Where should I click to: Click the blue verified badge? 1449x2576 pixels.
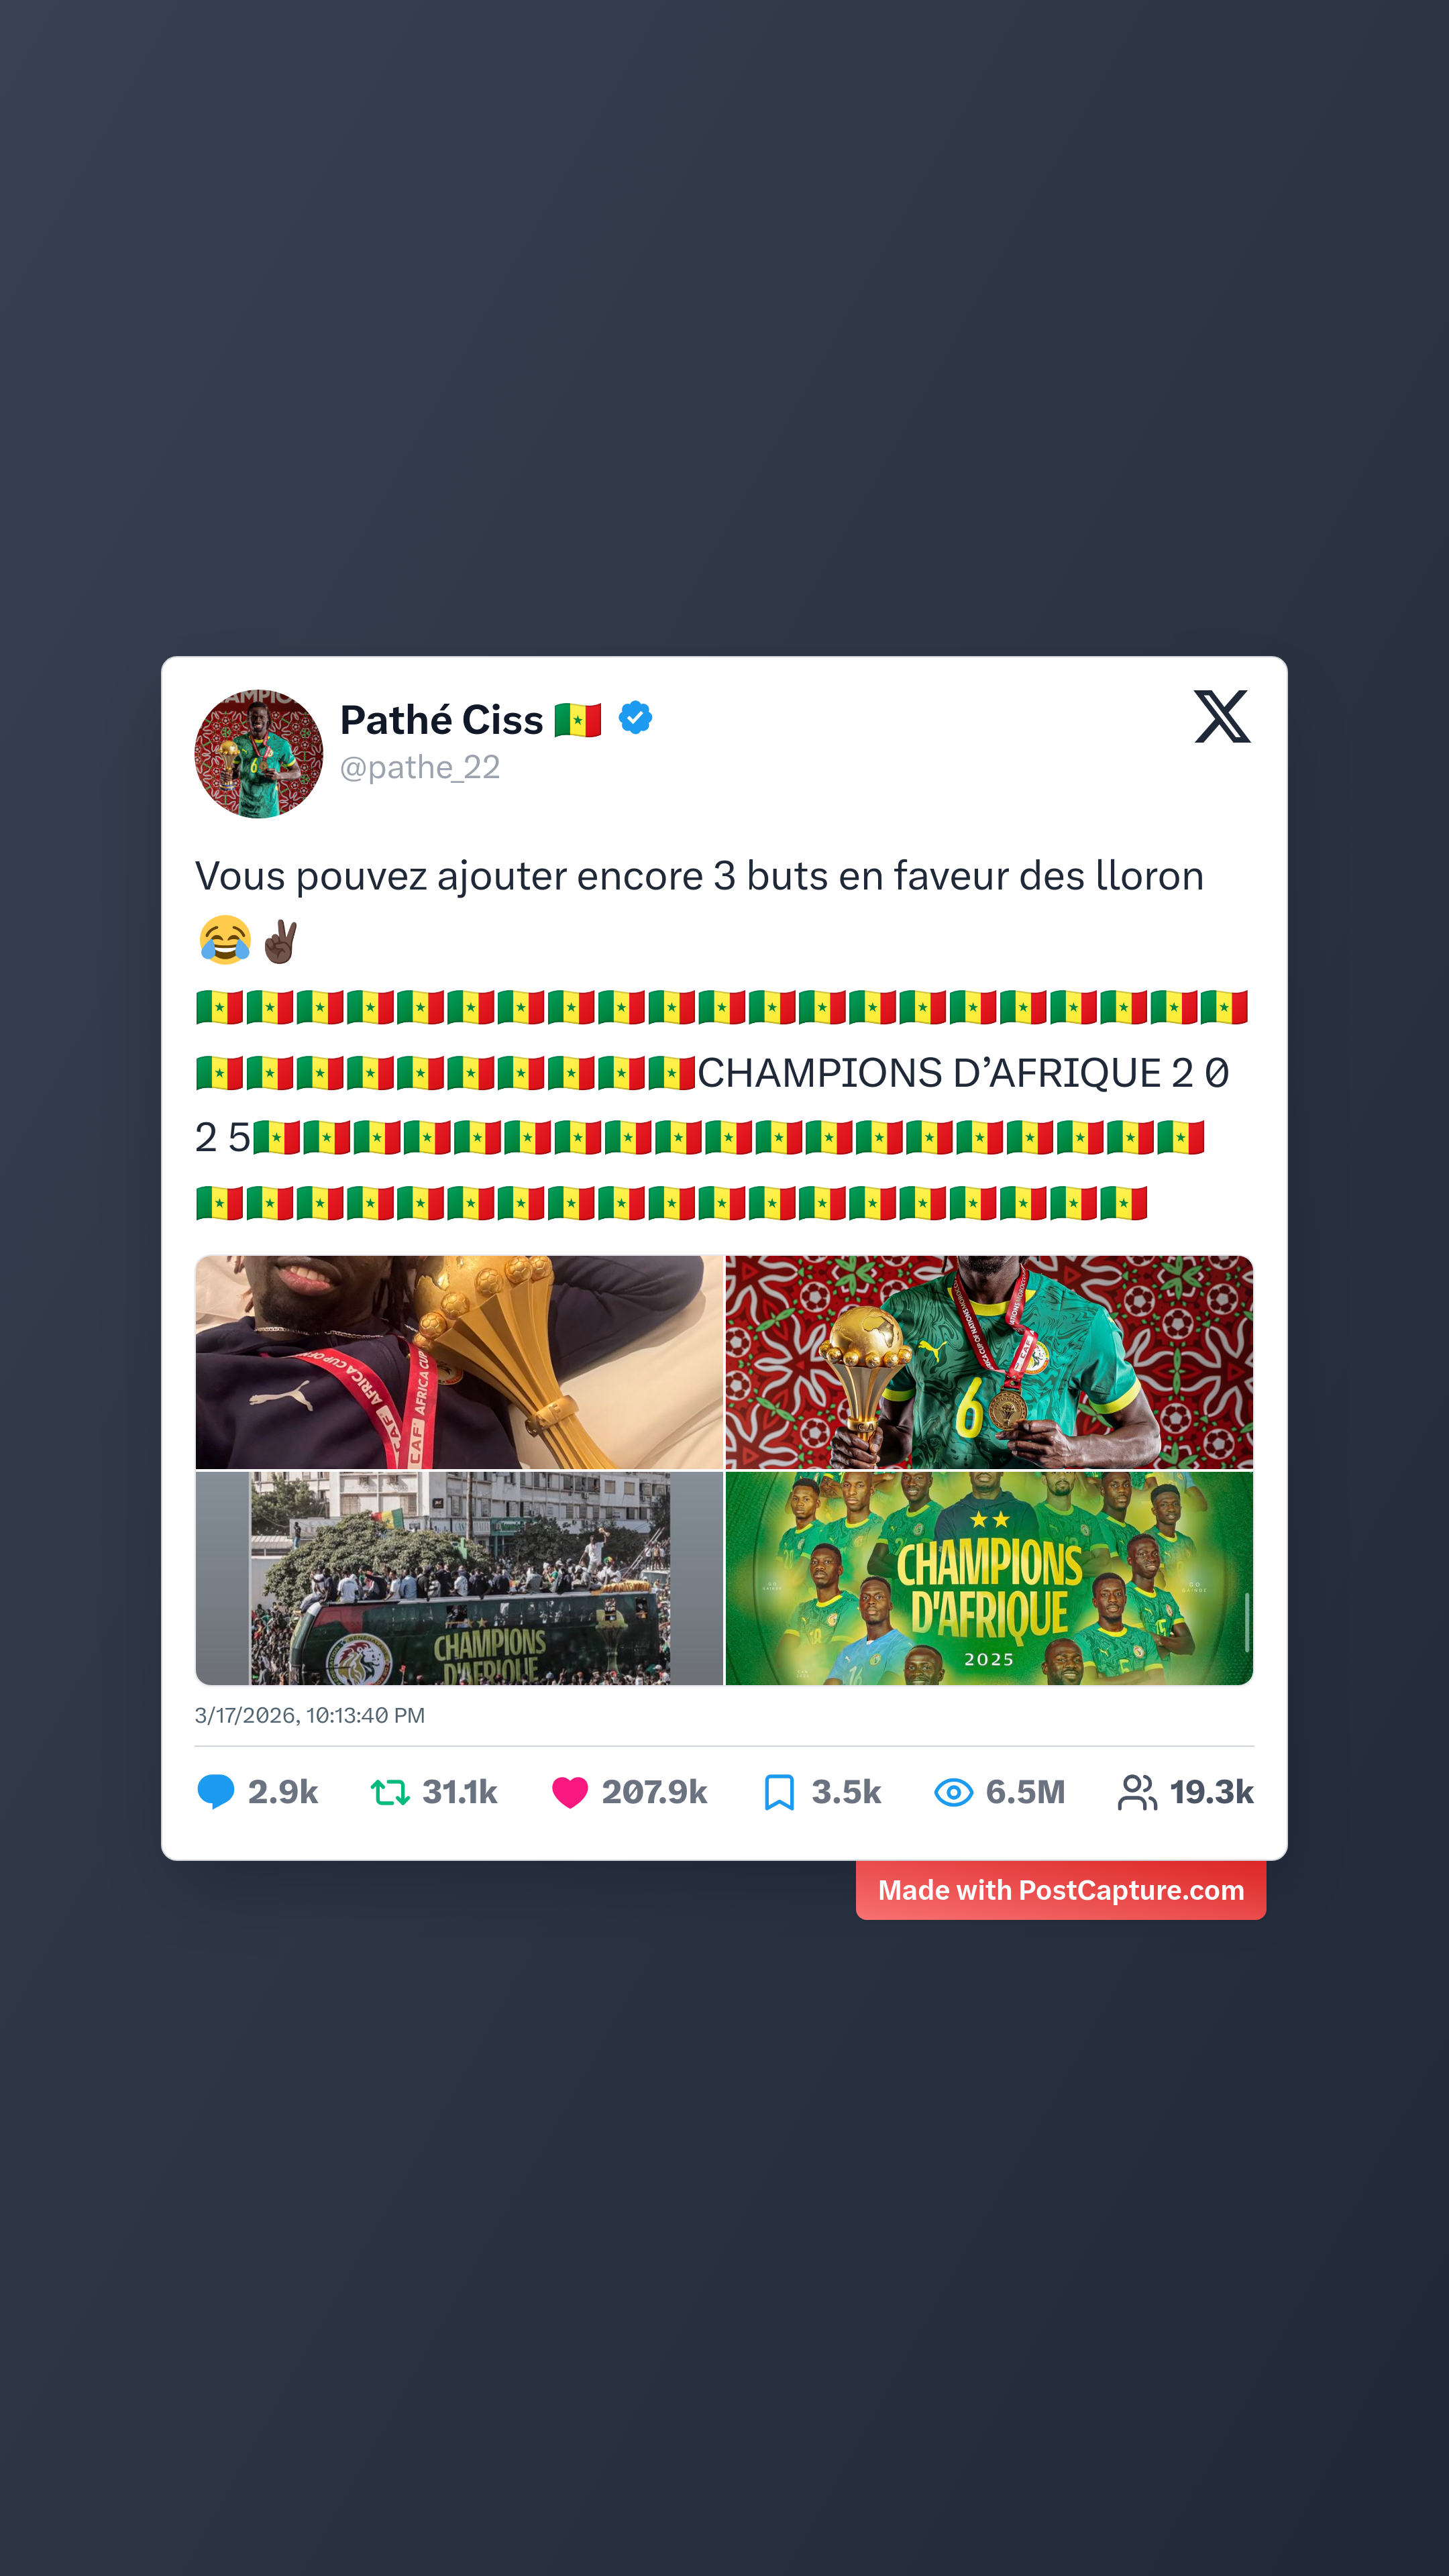click(x=636, y=718)
